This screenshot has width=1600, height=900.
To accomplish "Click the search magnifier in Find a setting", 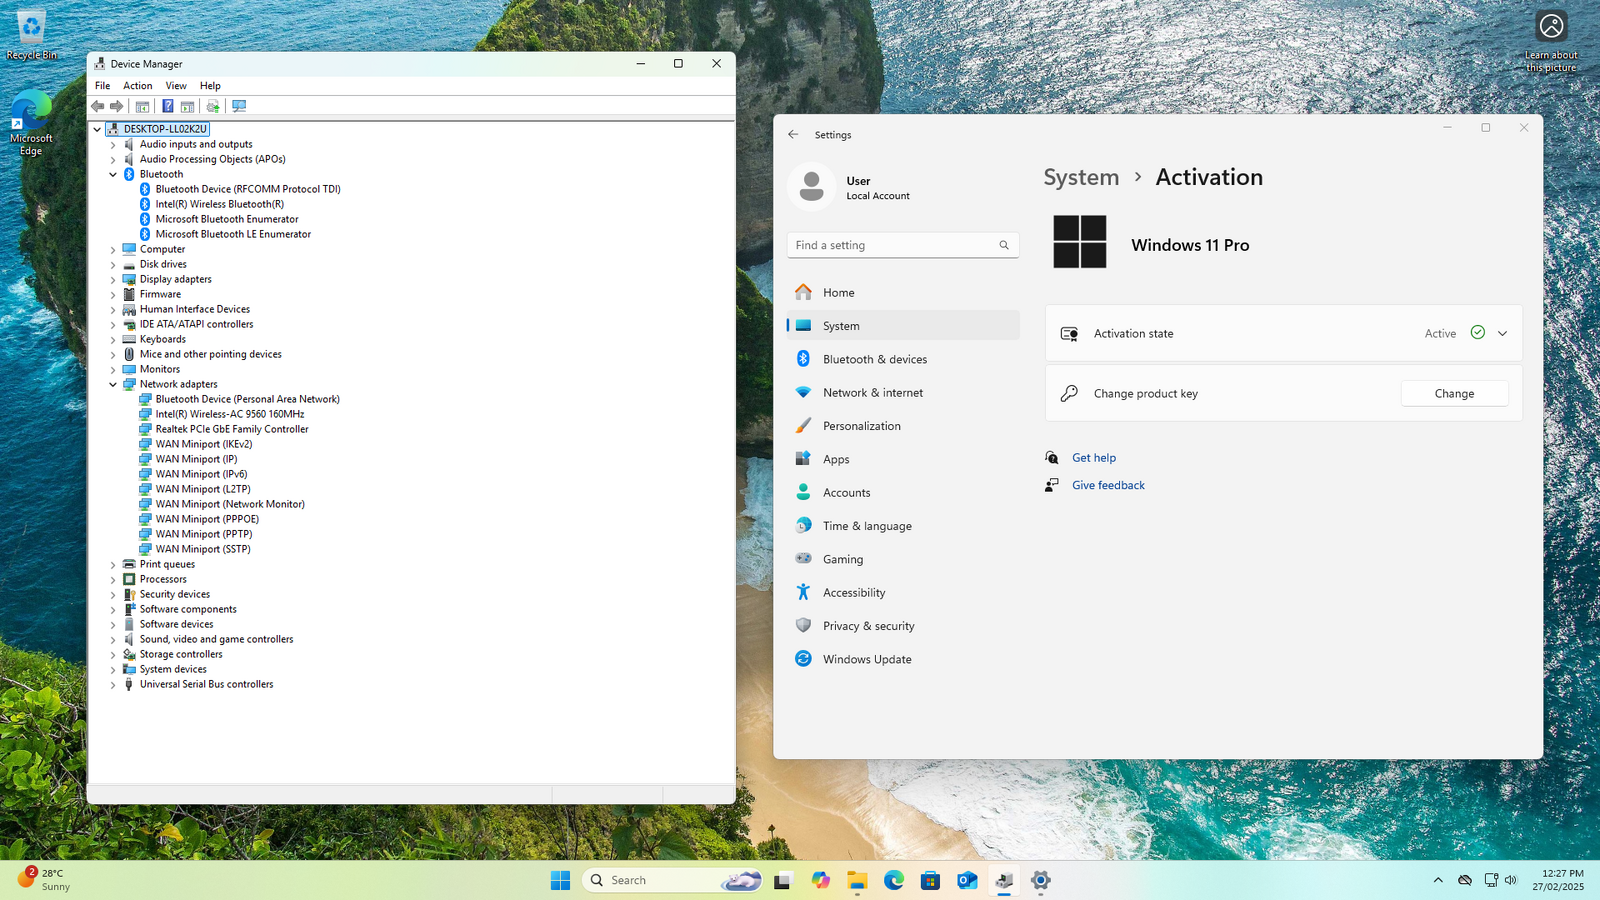I will click(x=1004, y=245).
